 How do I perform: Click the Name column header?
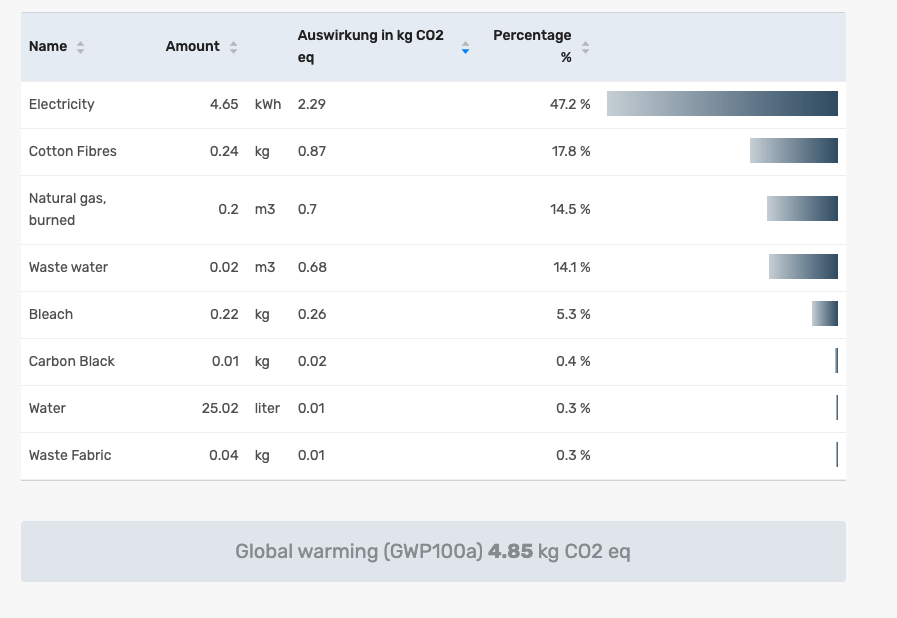tap(48, 47)
